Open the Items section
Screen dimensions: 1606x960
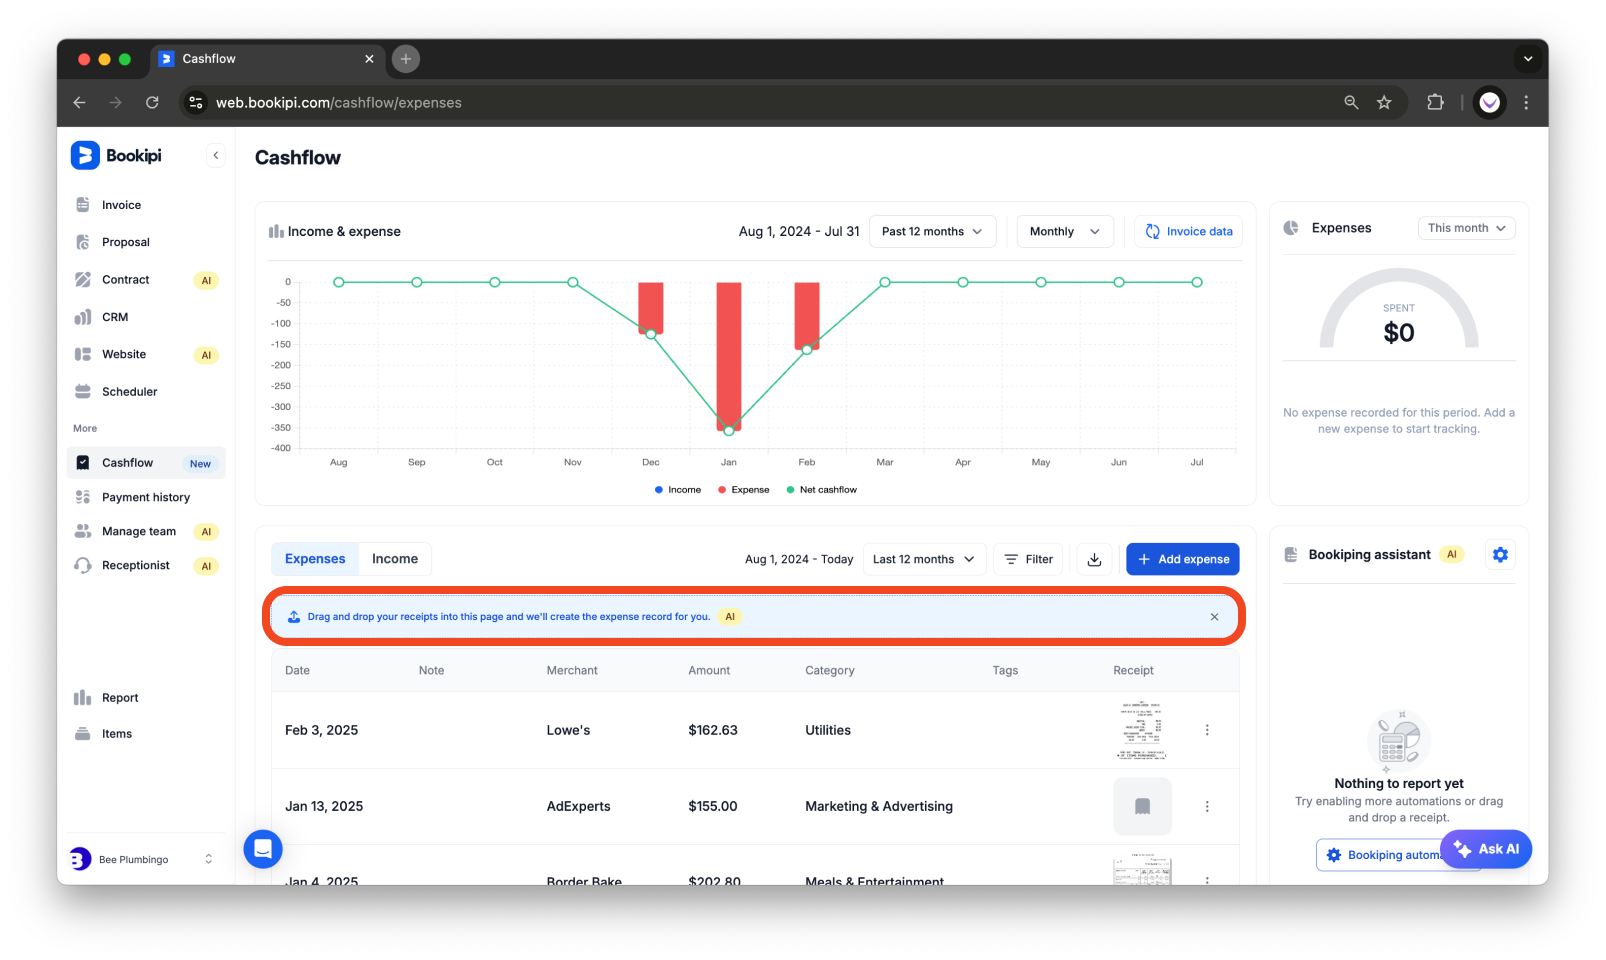click(116, 733)
